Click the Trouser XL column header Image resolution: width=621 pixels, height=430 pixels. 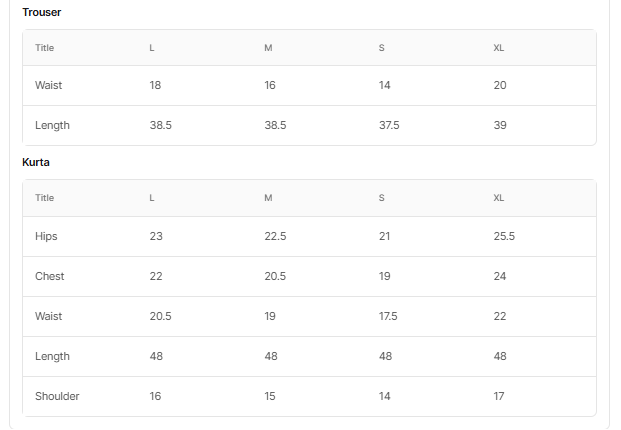coord(499,48)
